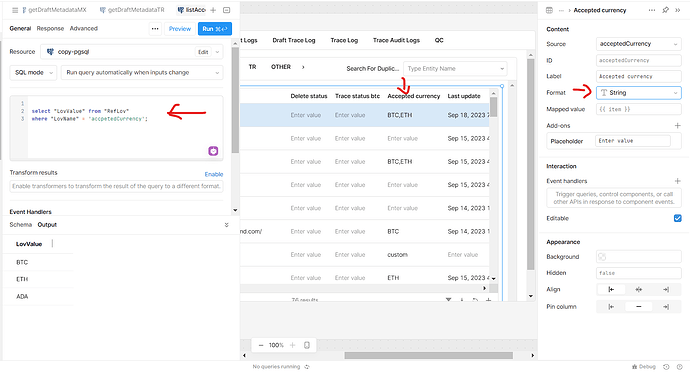Viewport: 690px width, 372px height.
Task: Click the query running status refresh icon
Action: click(307, 367)
